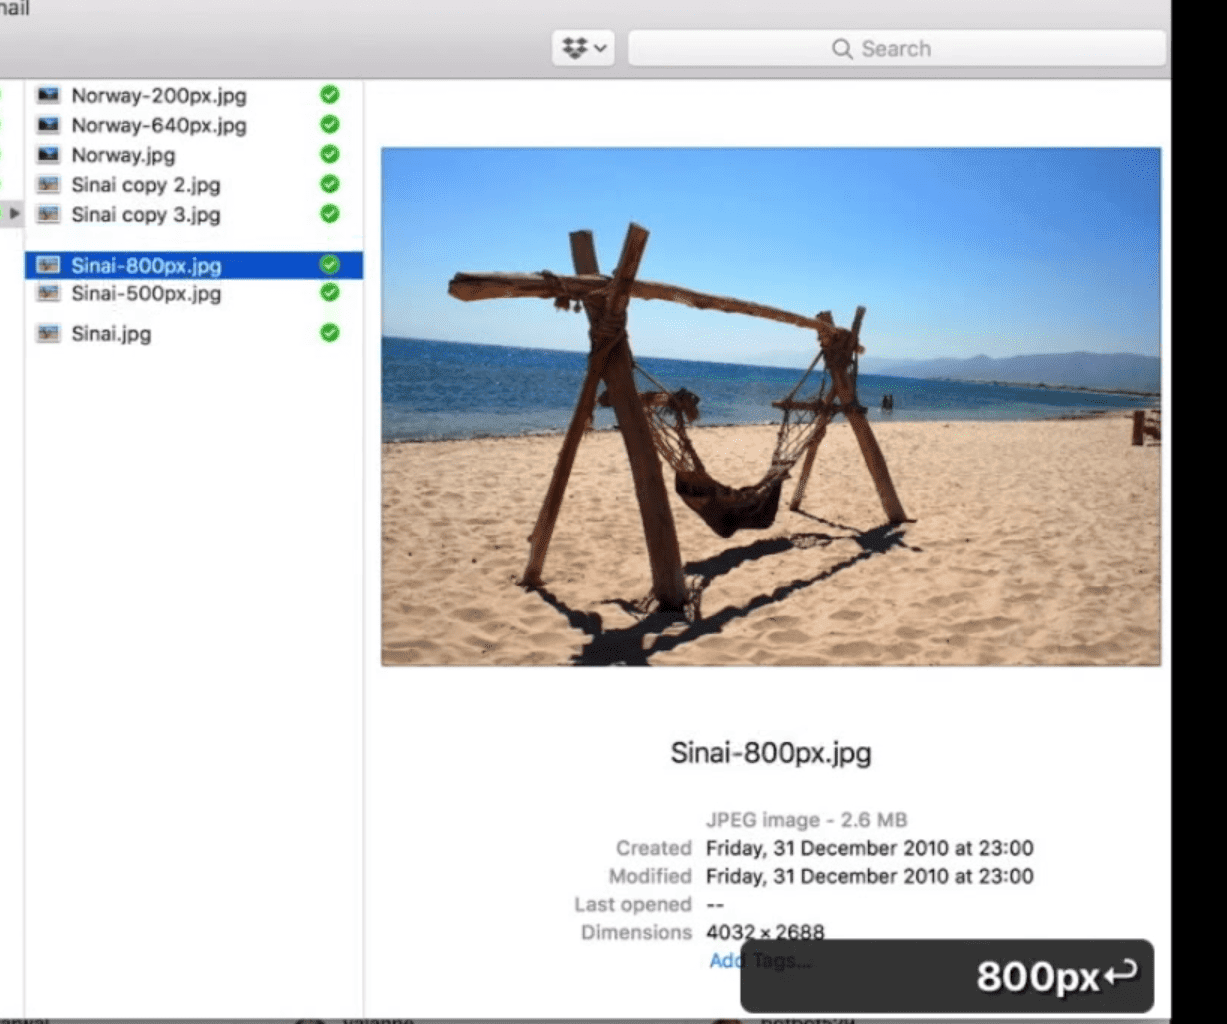Click the Search field in toolbar
The width and height of the screenshot is (1227, 1024).
point(896,48)
